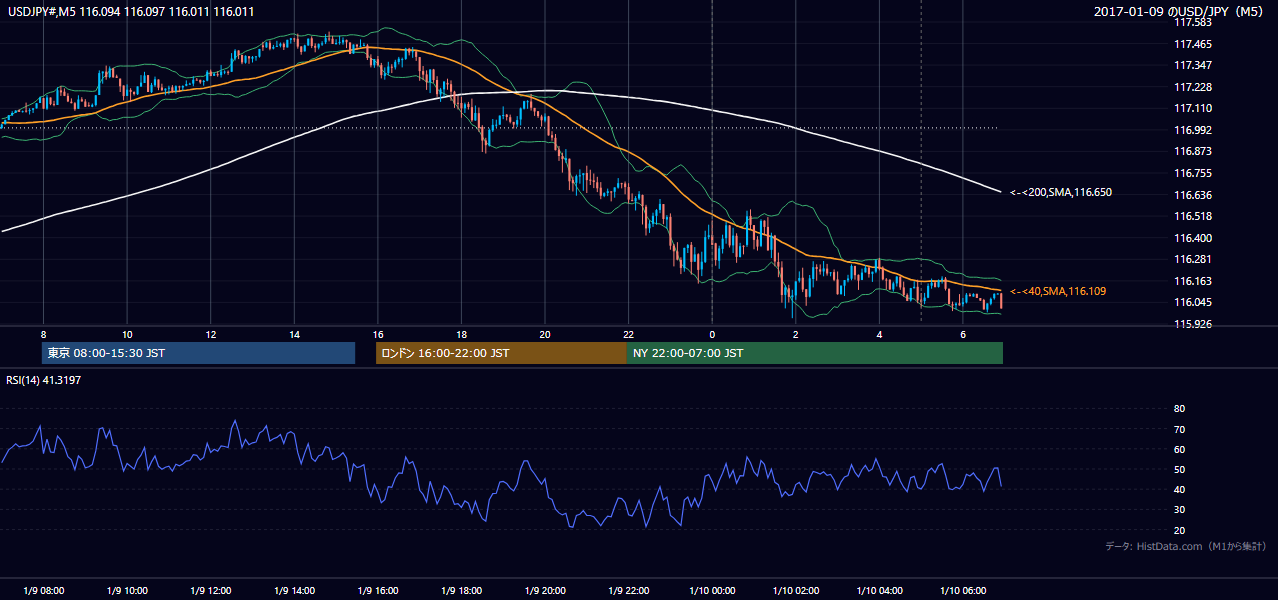The width and height of the screenshot is (1278, 600).
Task: Click the 116.518 price axis label
Action: 1193,216
